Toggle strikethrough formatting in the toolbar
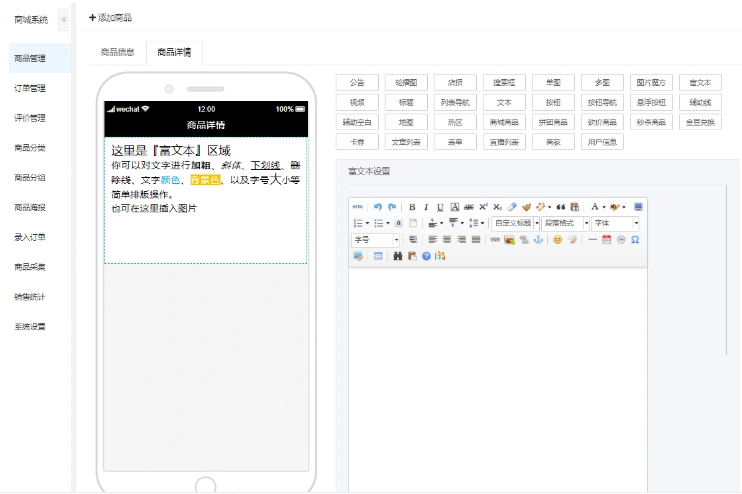Image resolution: width=742 pixels, height=494 pixels. click(x=468, y=206)
